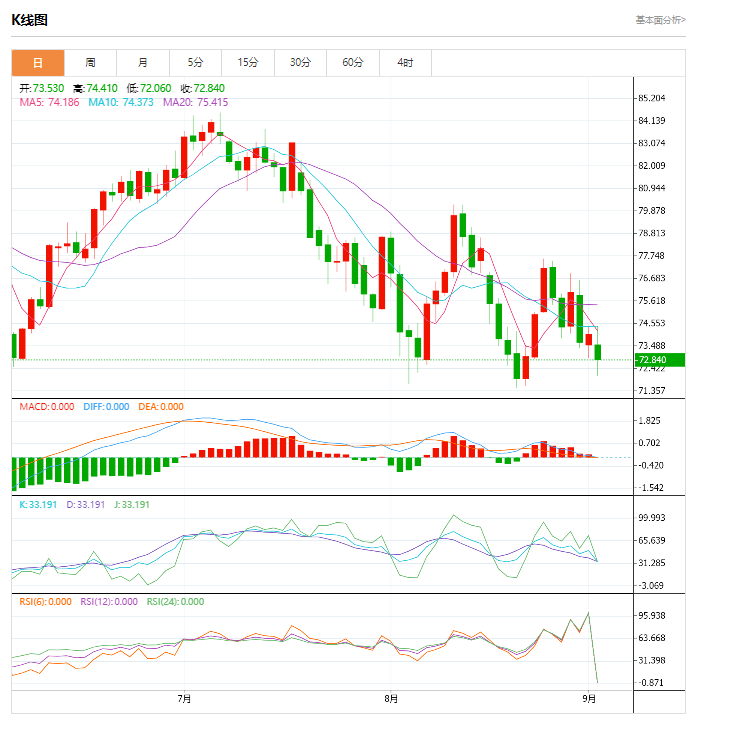Click the 收:72.840 close price
742x747 pixels.
pos(203,89)
